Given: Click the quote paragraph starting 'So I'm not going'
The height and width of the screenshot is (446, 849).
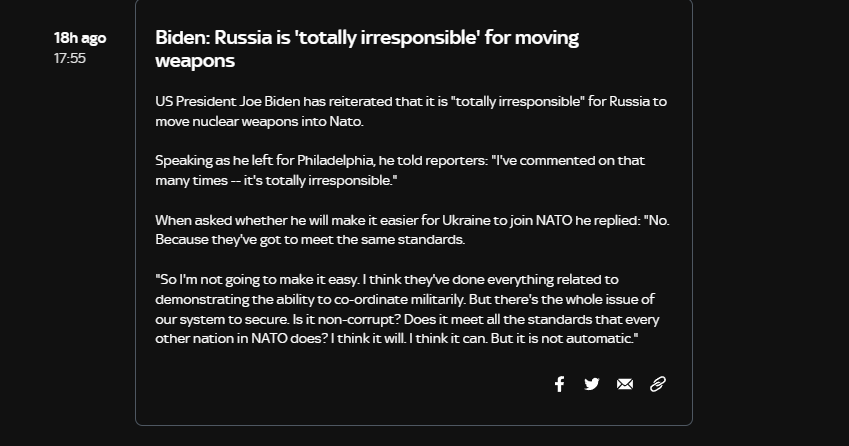Looking at the screenshot, I should (407, 309).
